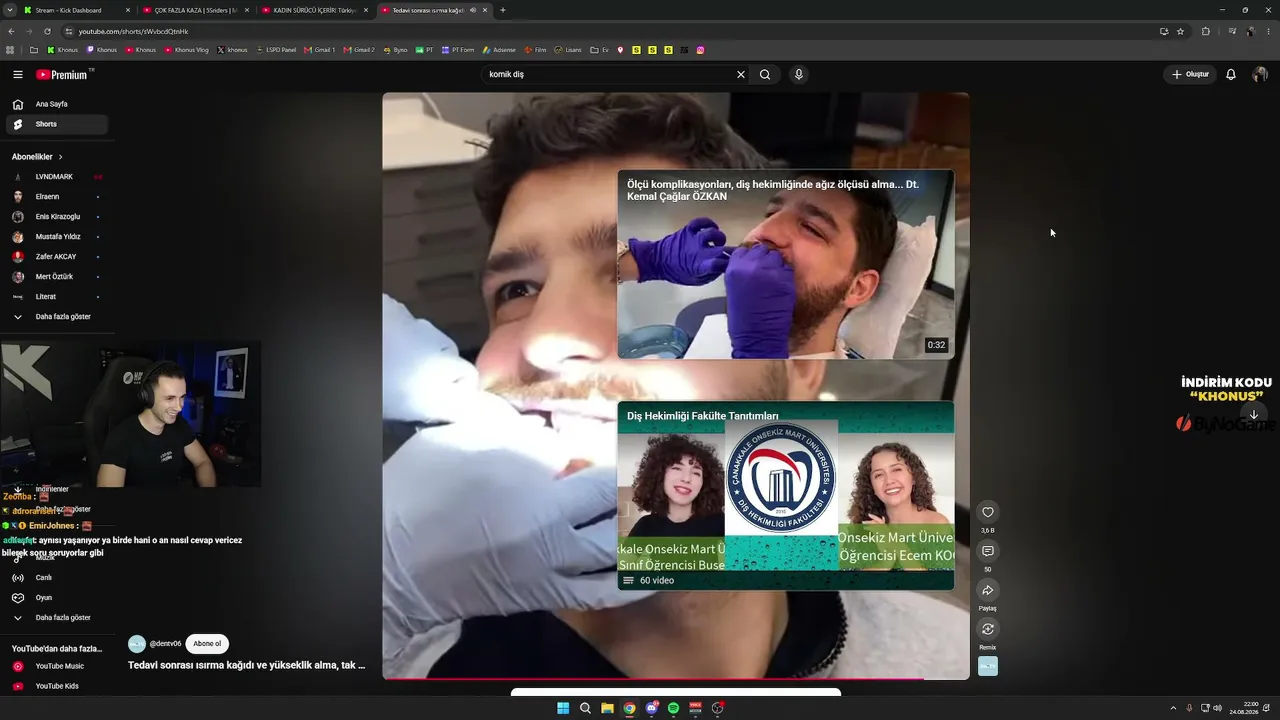Viewport: 1280px width, 720px height.
Task: Open LVNDMARK channel subscription
Action: coord(57,177)
